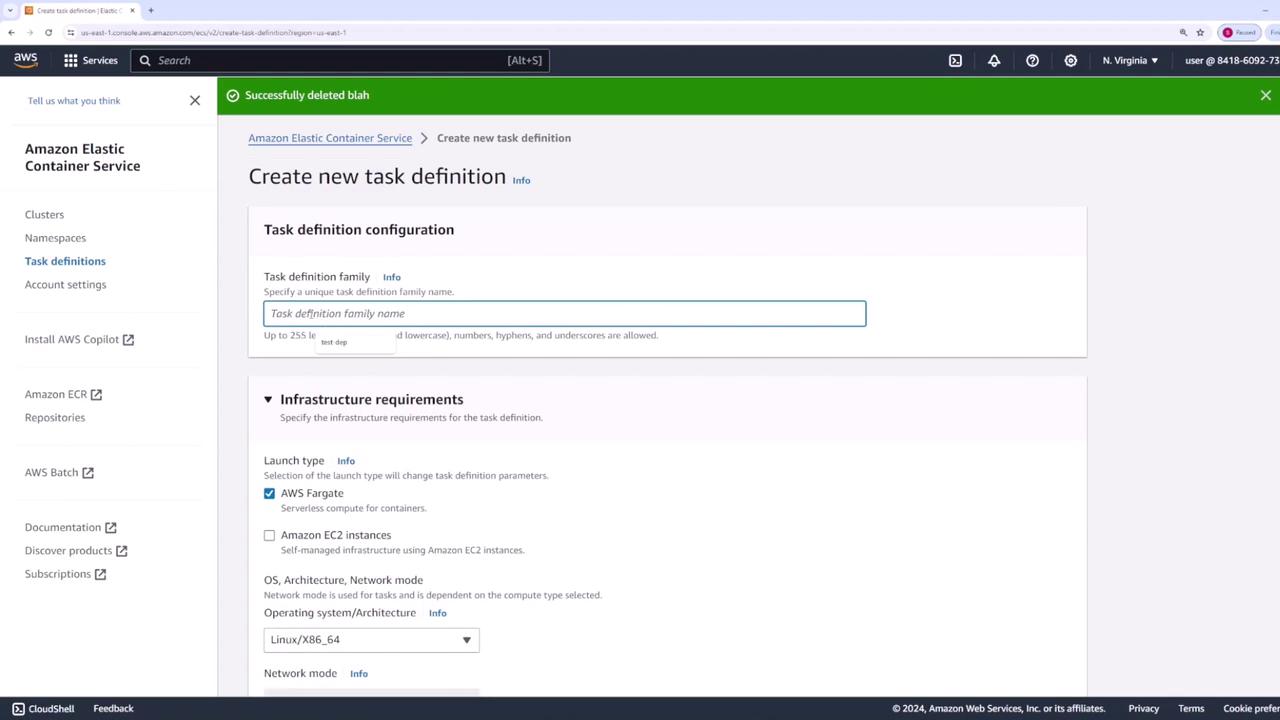Open the settings gear in AWS header
Image resolution: width=1280 pixels, height=720 pixels.
[x=1070, y=60]
